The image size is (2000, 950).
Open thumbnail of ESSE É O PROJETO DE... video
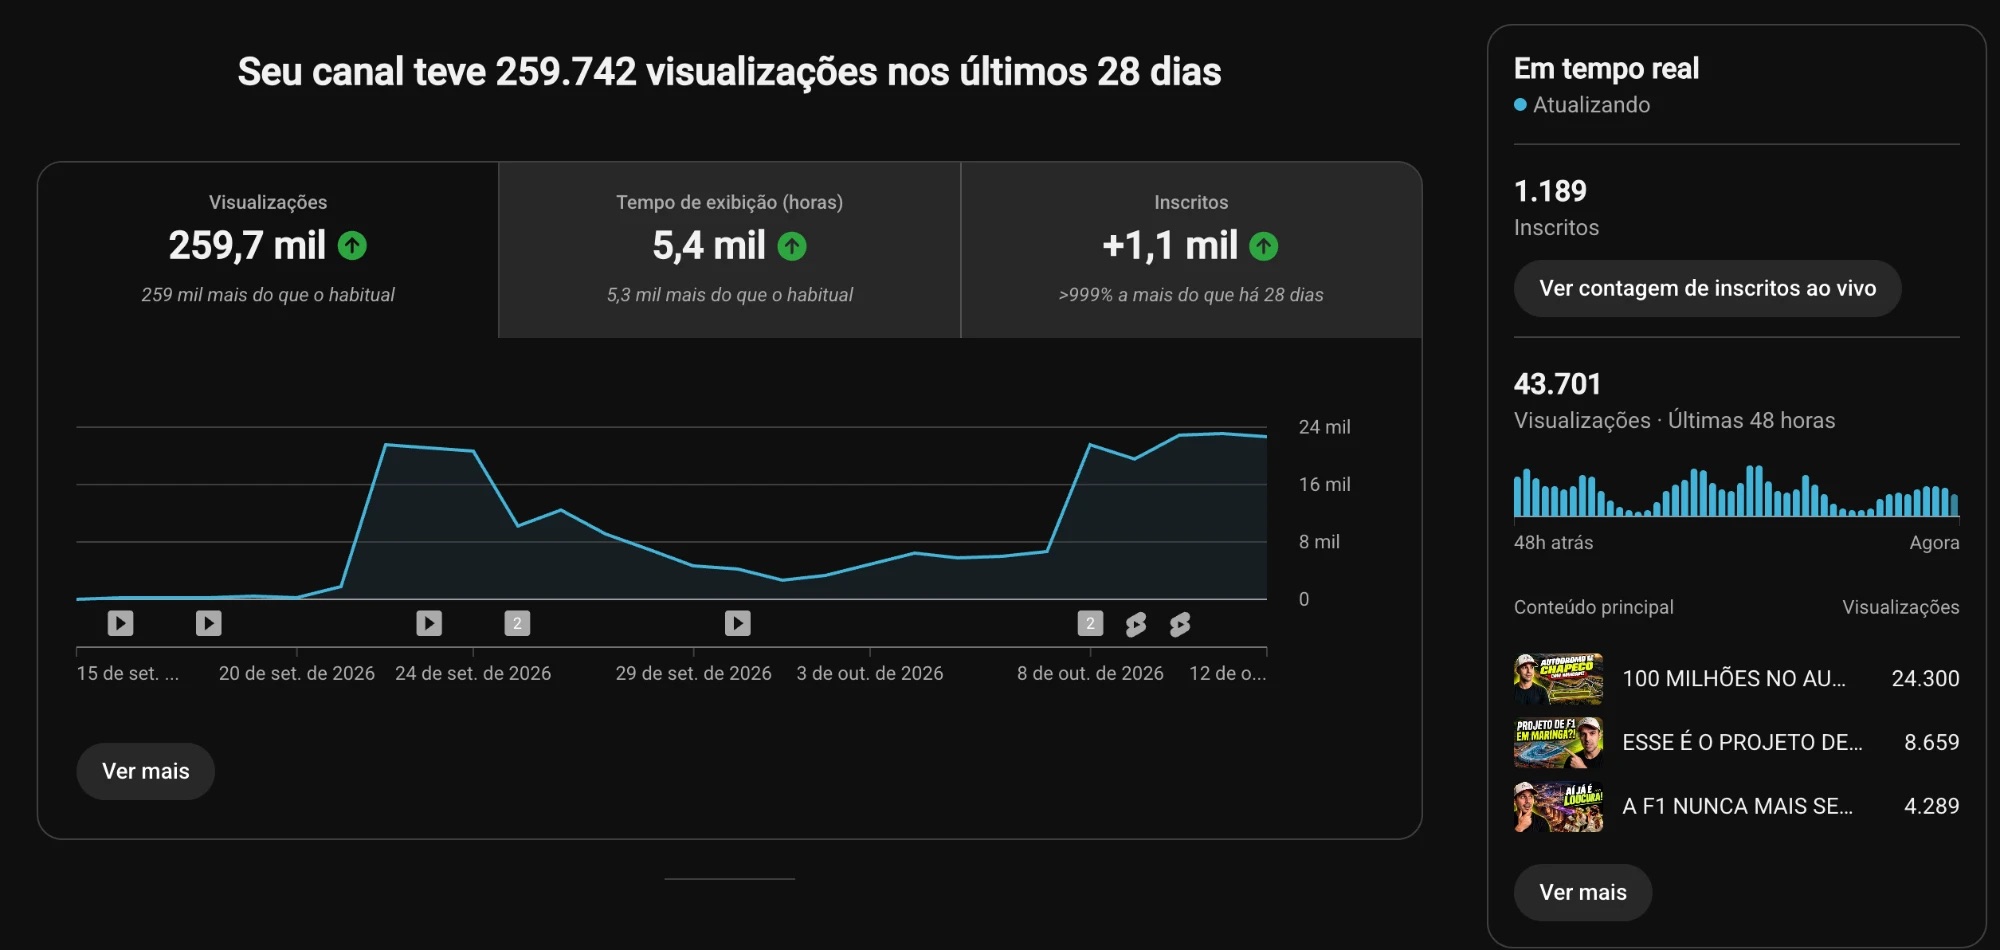point(1559,743)
